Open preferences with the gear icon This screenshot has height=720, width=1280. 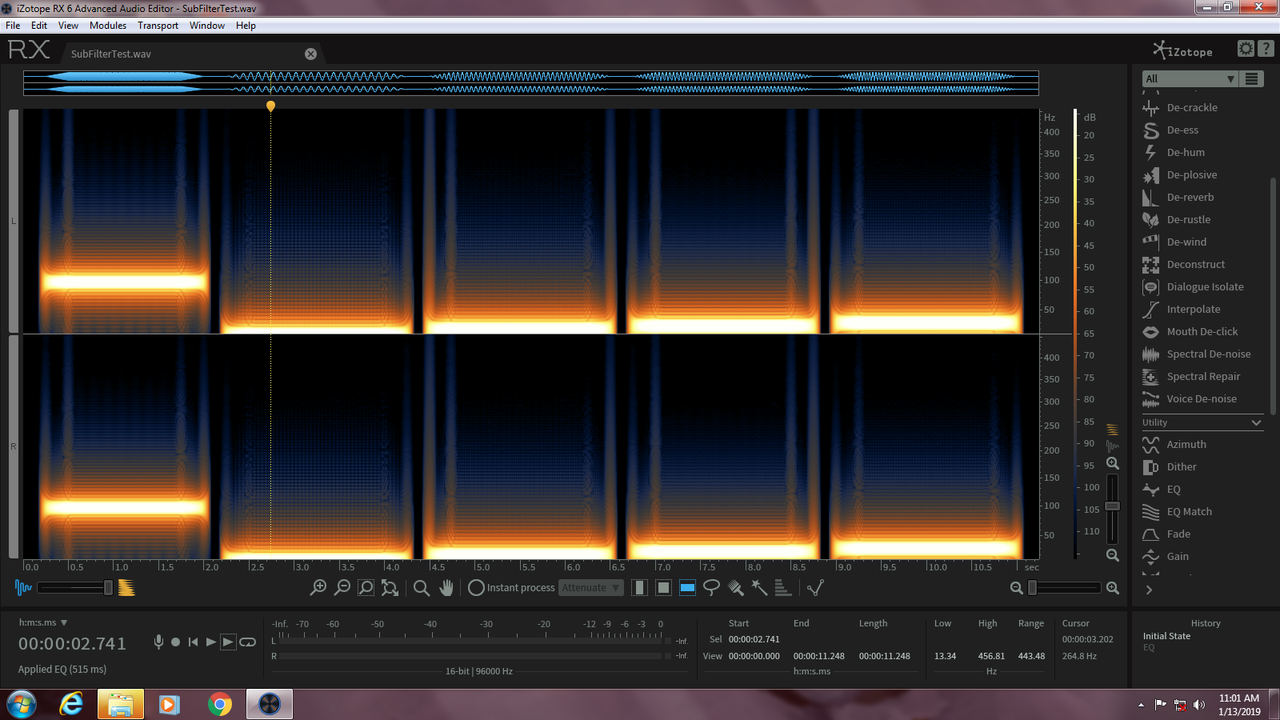pos(1246,48)
